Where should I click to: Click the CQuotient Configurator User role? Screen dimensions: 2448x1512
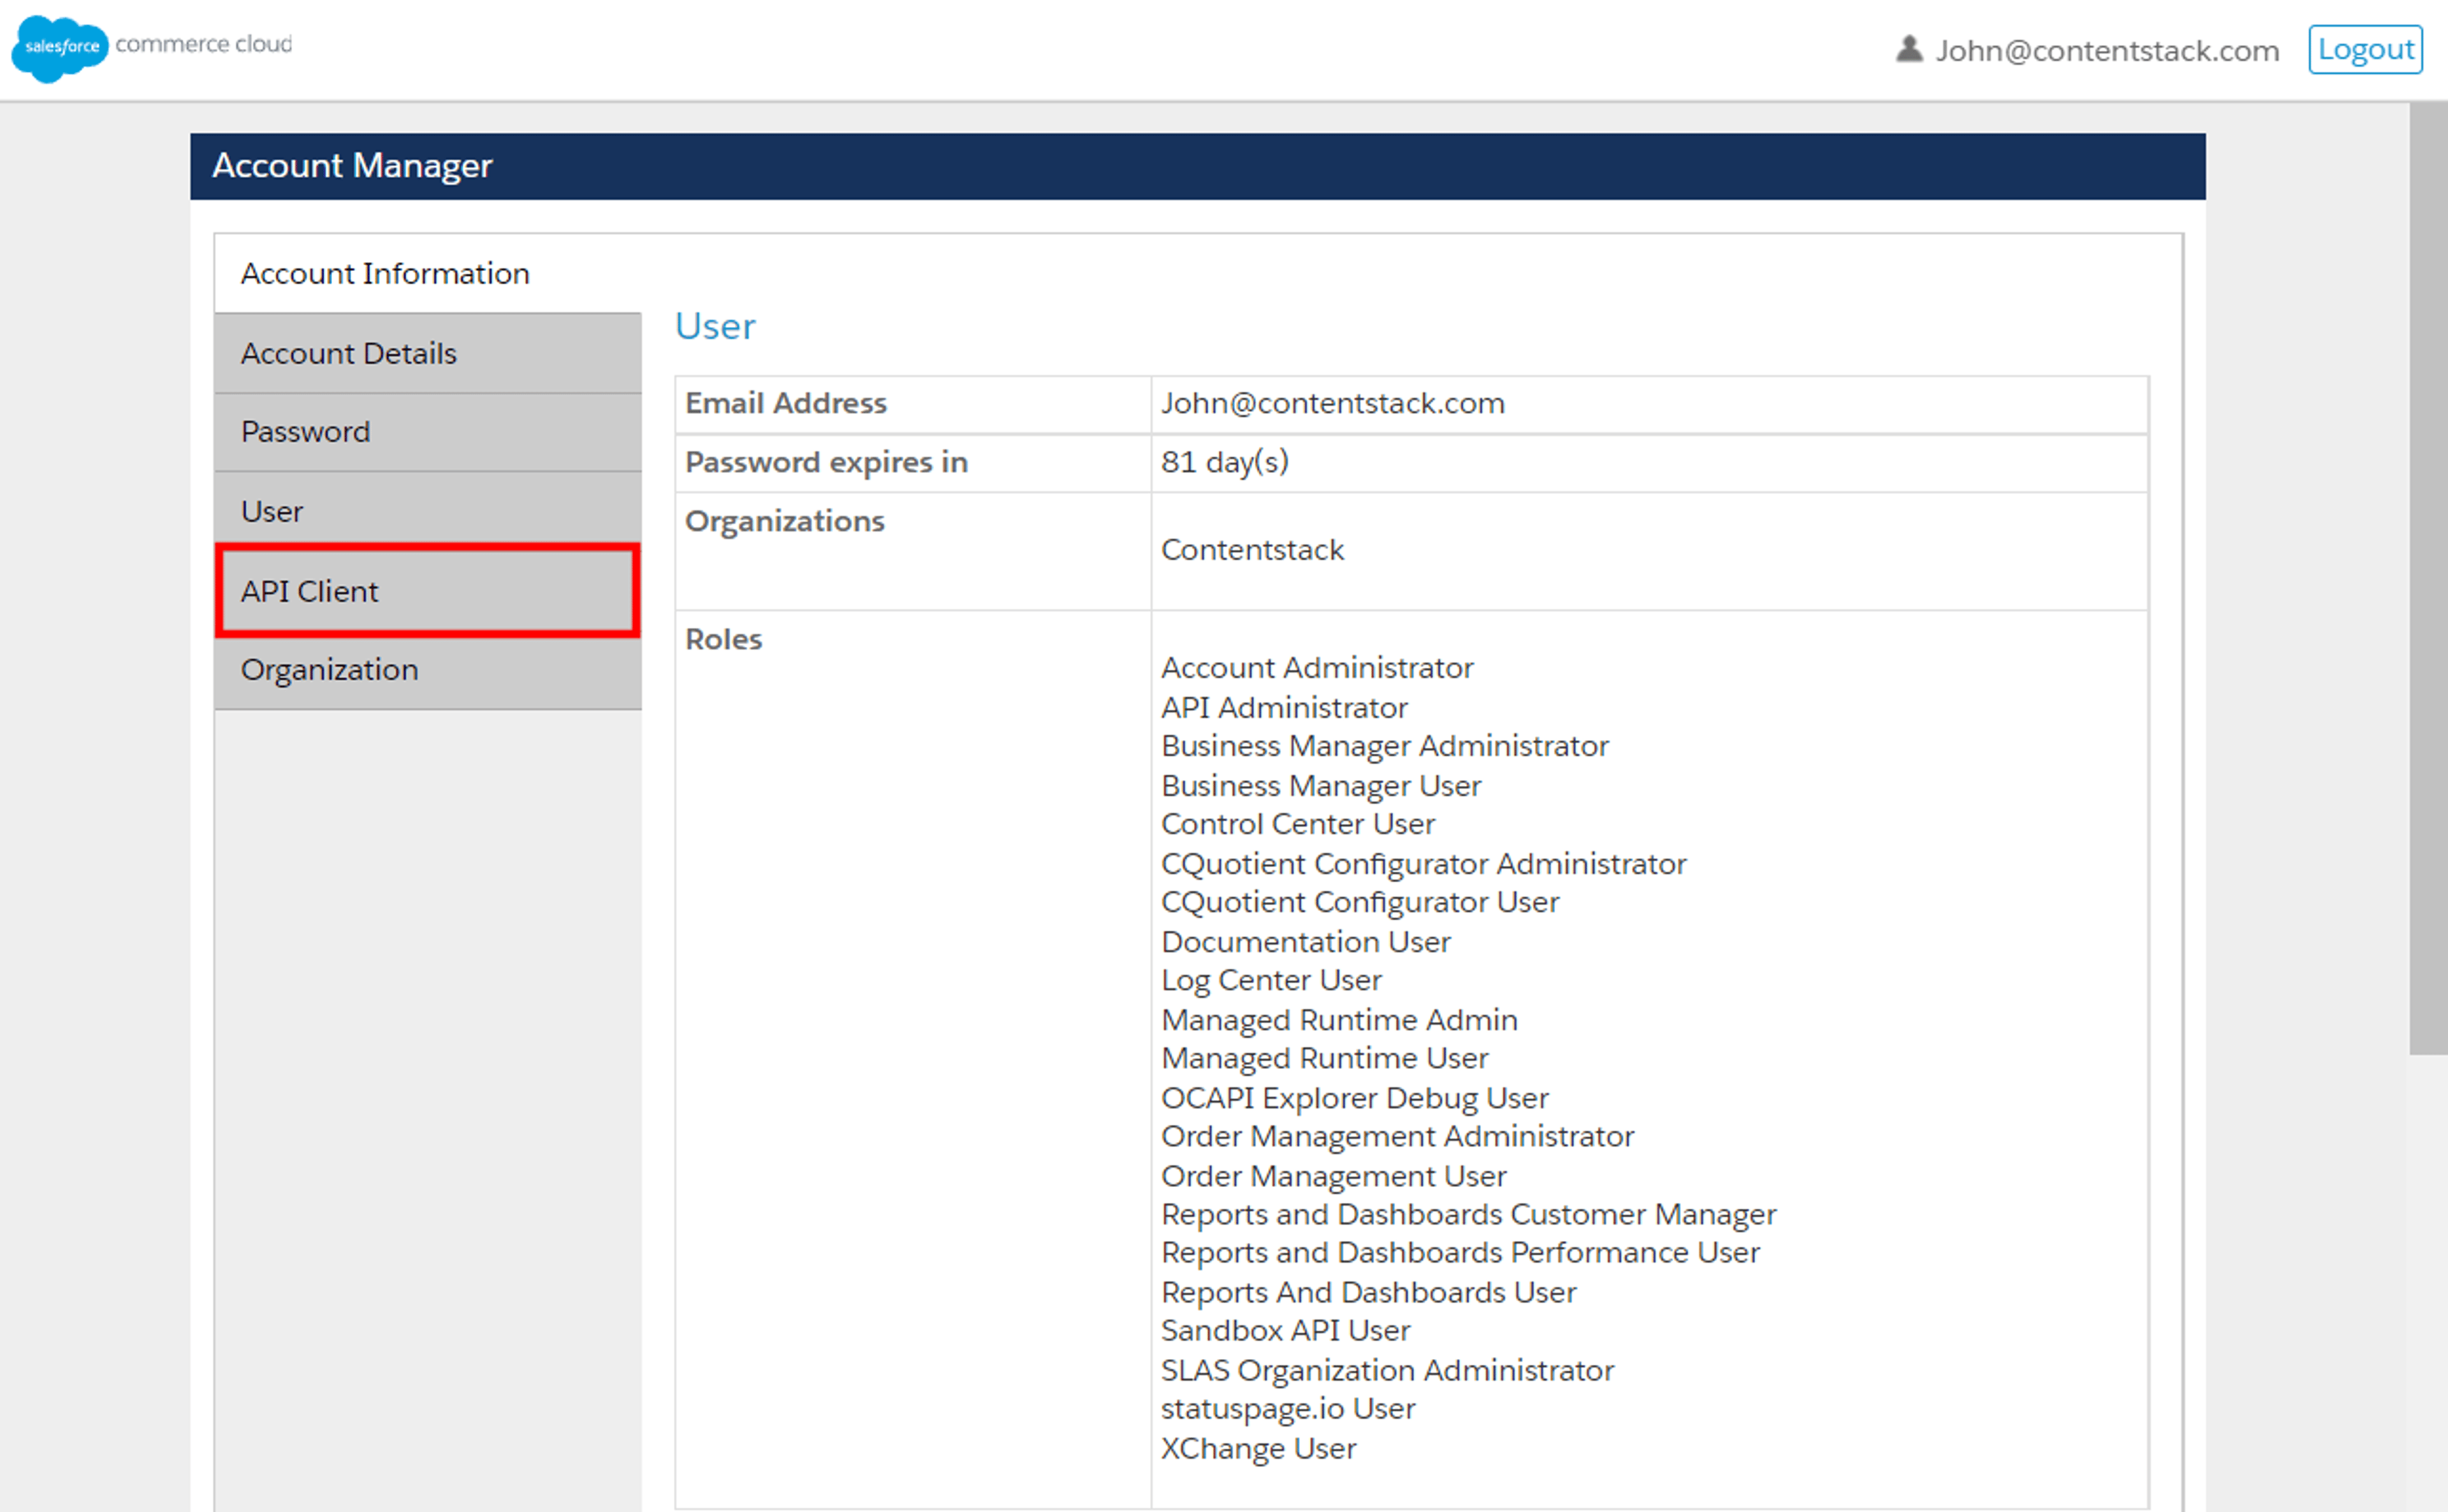point(1360,902)
